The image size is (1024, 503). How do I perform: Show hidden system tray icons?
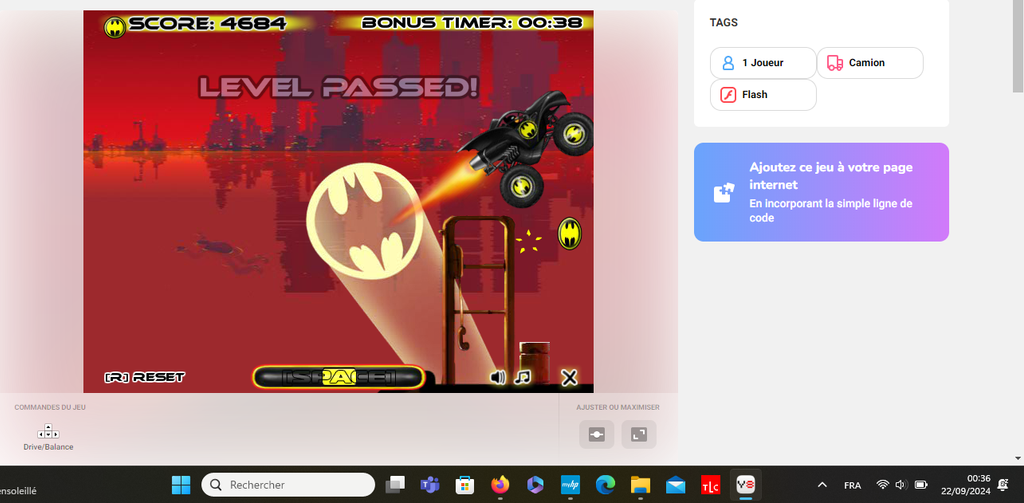click(x=823, y=485)
